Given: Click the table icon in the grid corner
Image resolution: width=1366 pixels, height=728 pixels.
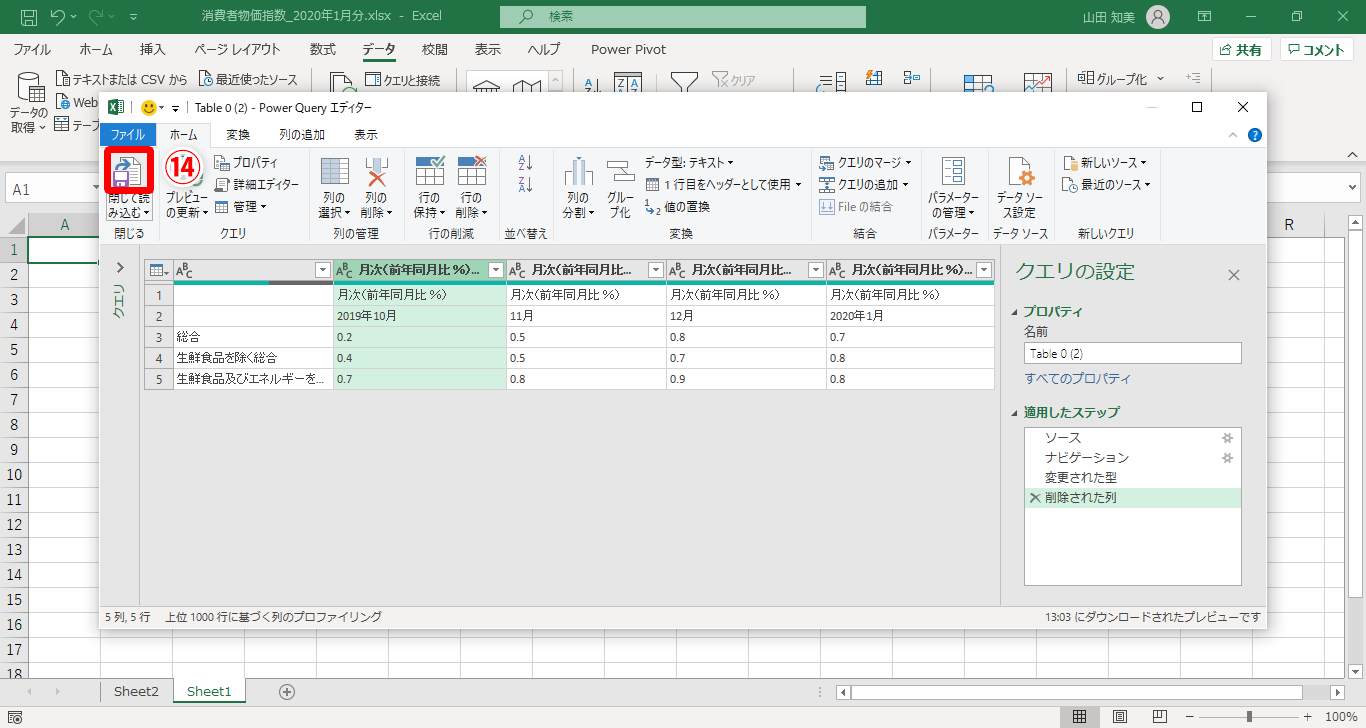Looking at the screenshot, I should point(157,270).
